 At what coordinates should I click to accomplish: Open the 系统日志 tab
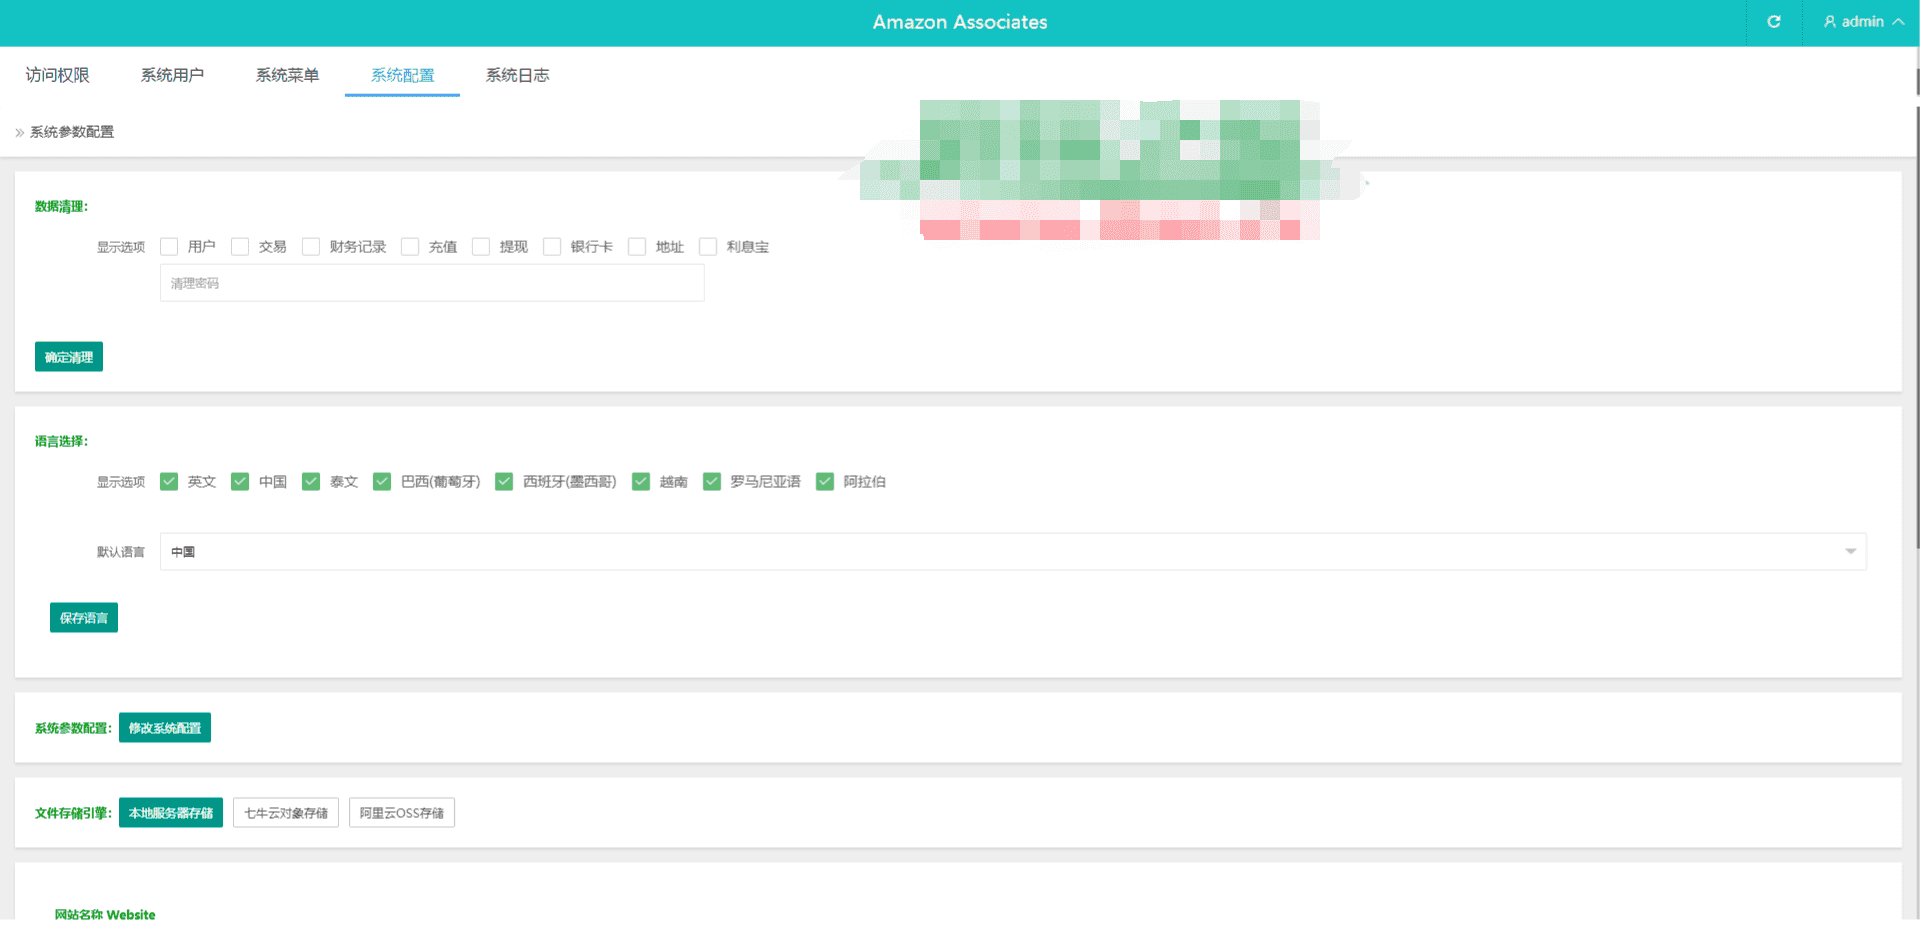(517, 75)
